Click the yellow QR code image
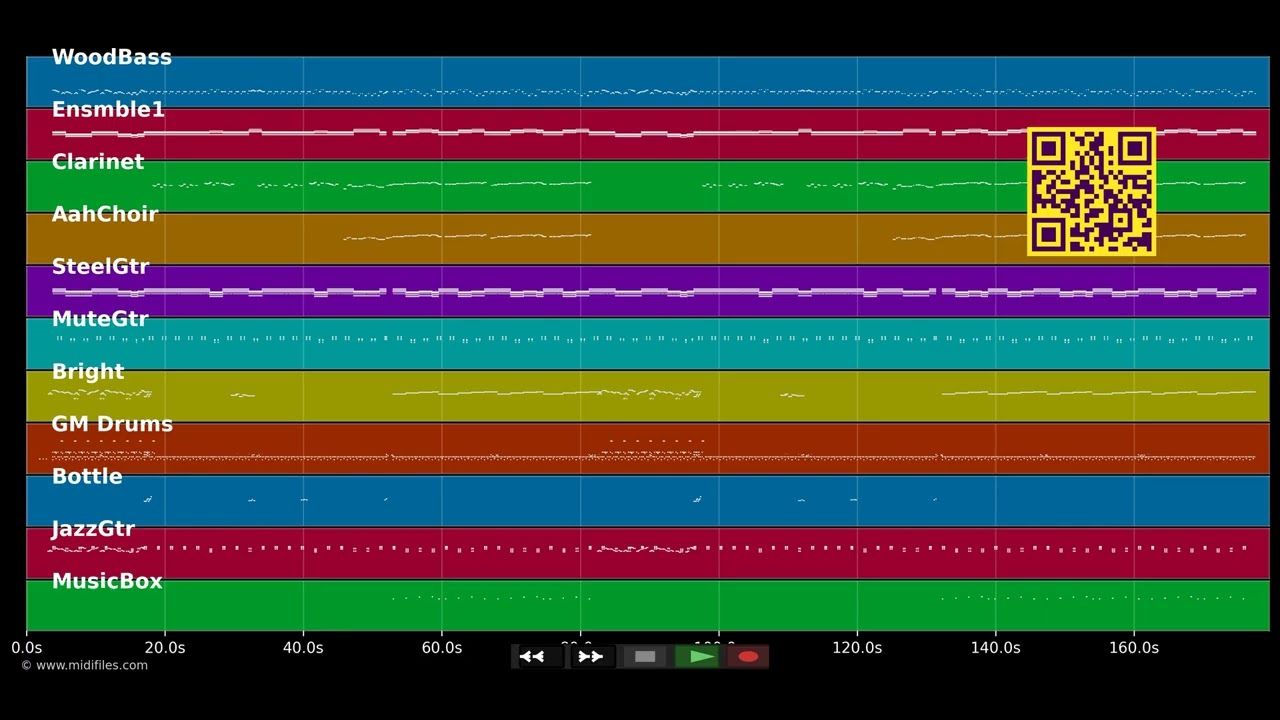This screenshot has width=1280, height=720. coord(1091,191)
